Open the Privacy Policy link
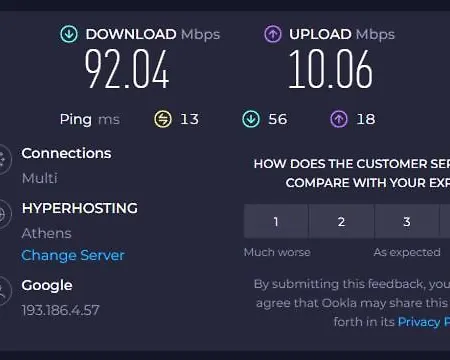This screenshot has height=360, width=450. tap(424, 322)
